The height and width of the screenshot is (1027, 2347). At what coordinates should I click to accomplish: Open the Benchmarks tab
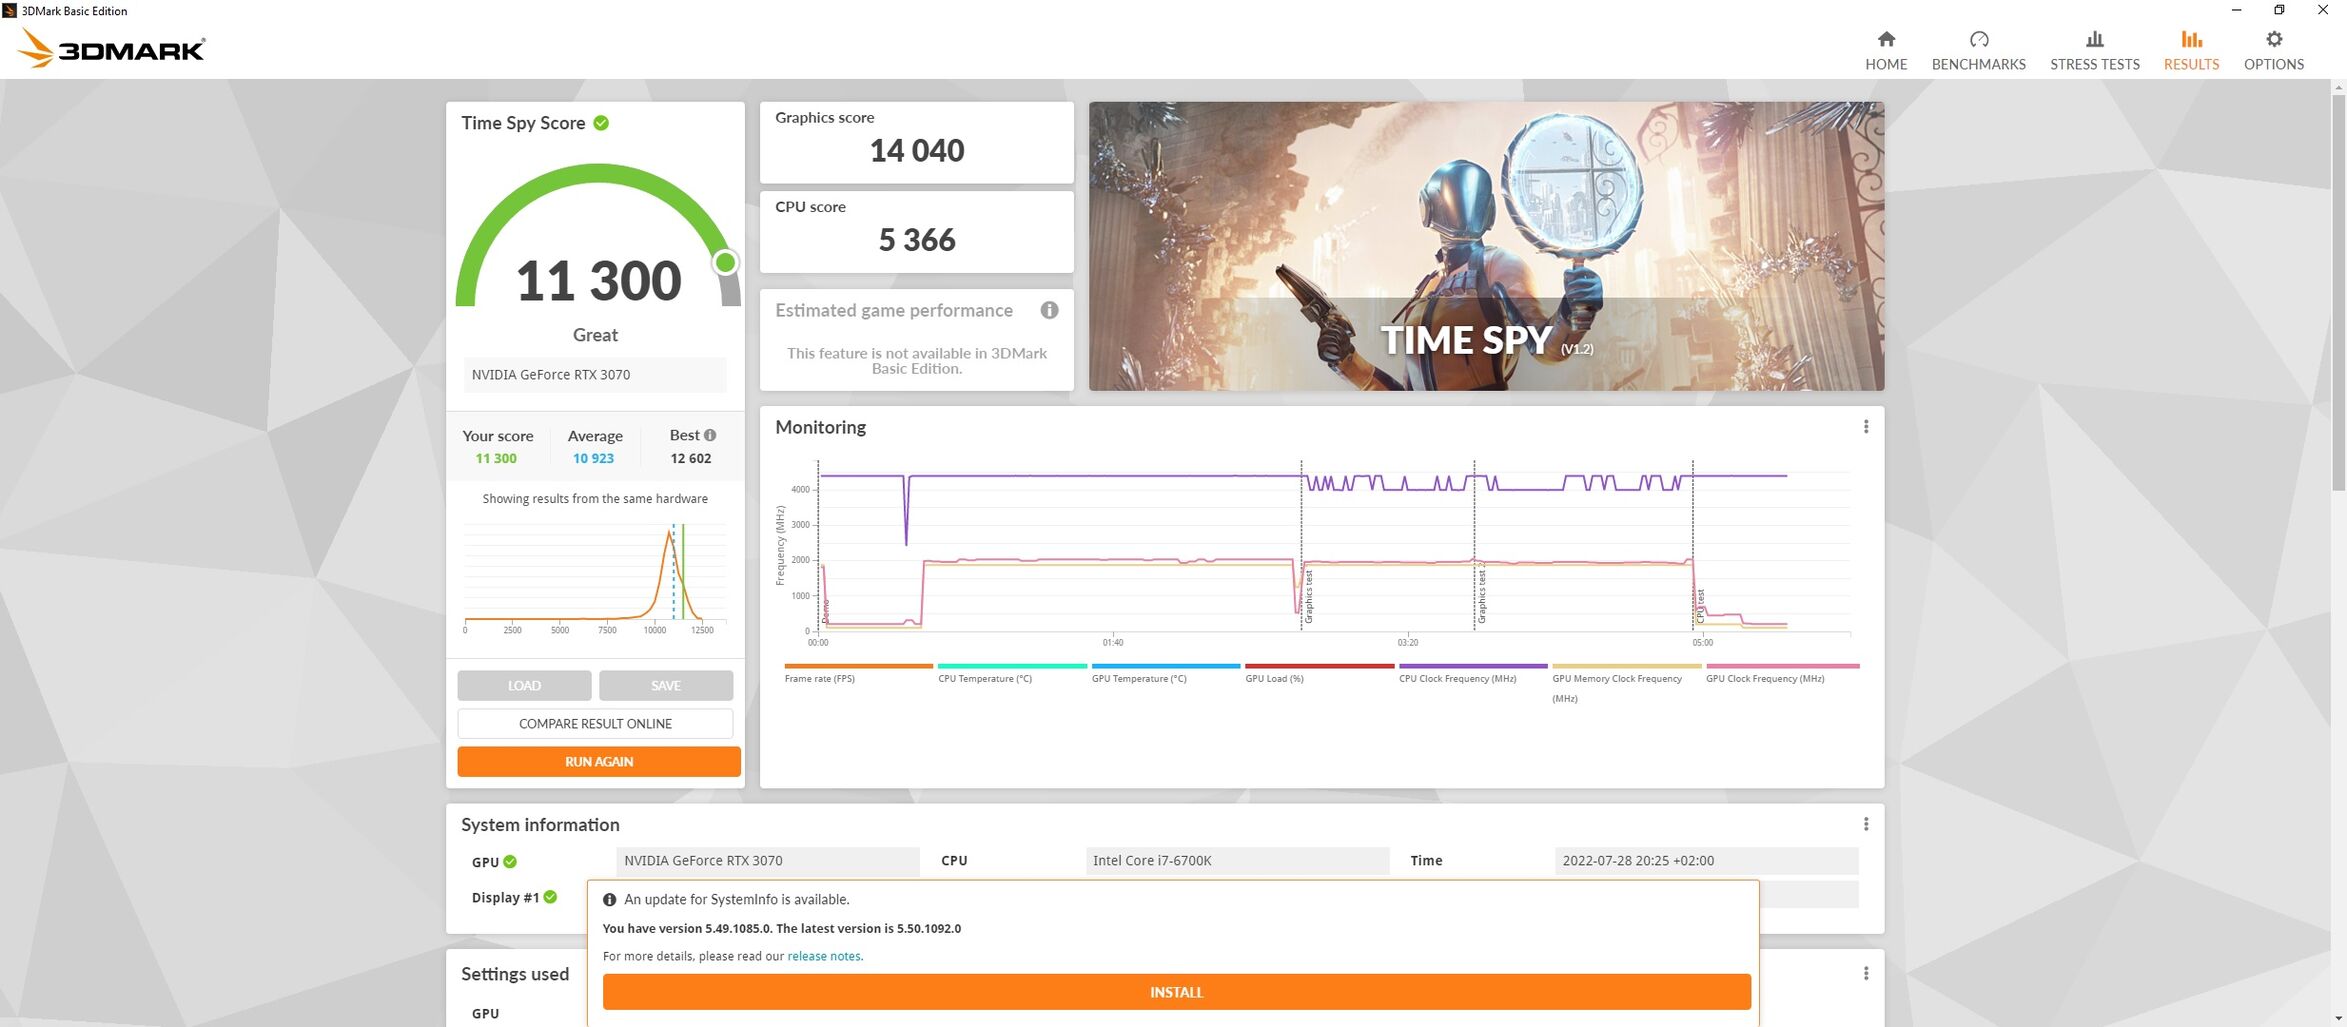point(1978,50)
